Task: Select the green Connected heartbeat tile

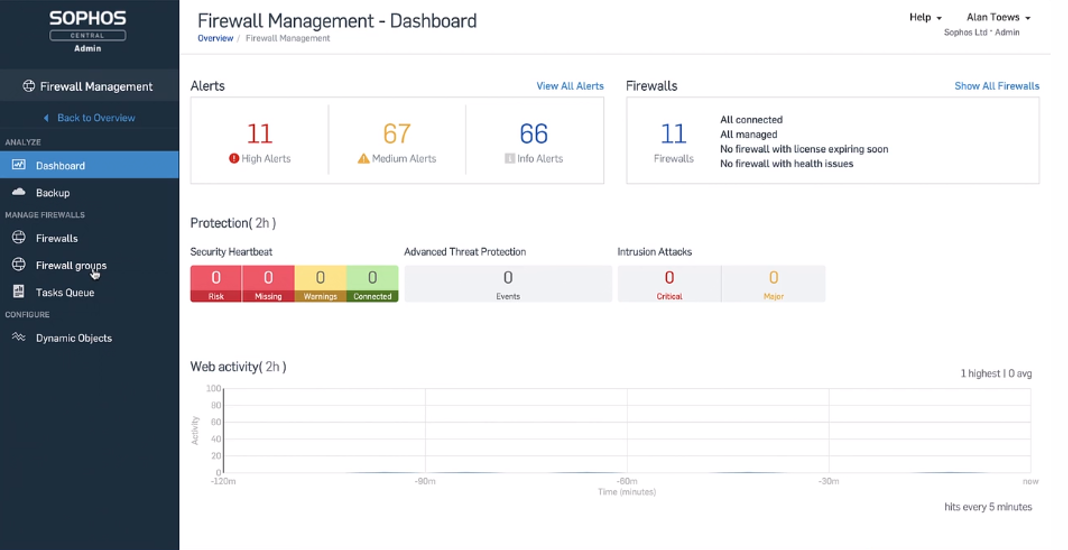Action: pyautogui.click(x=373, y=284)
